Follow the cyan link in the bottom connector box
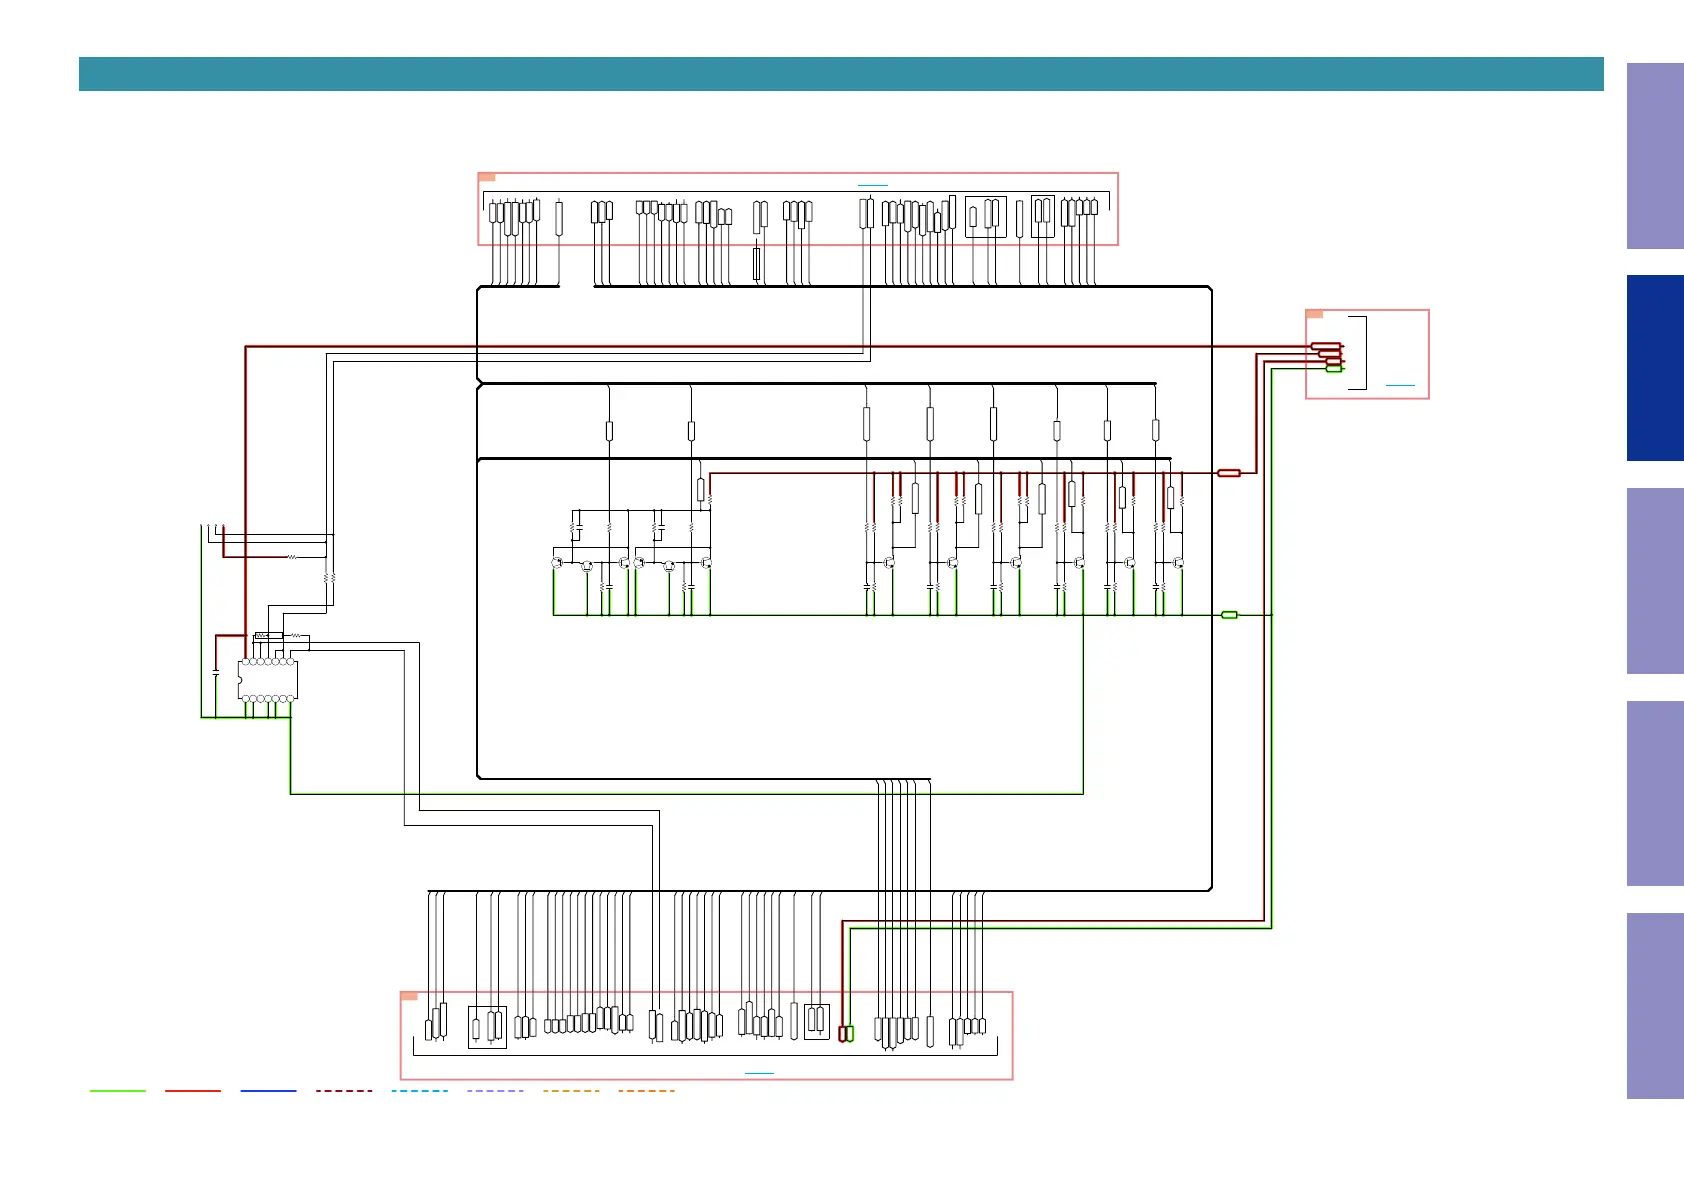The width and height of the screenshot is (1684, 1191). click(759, 1073)
